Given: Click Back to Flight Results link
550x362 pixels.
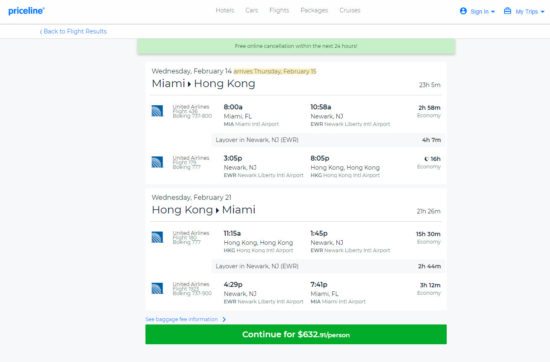Looking at the screenshot, I should coord(73,31).
